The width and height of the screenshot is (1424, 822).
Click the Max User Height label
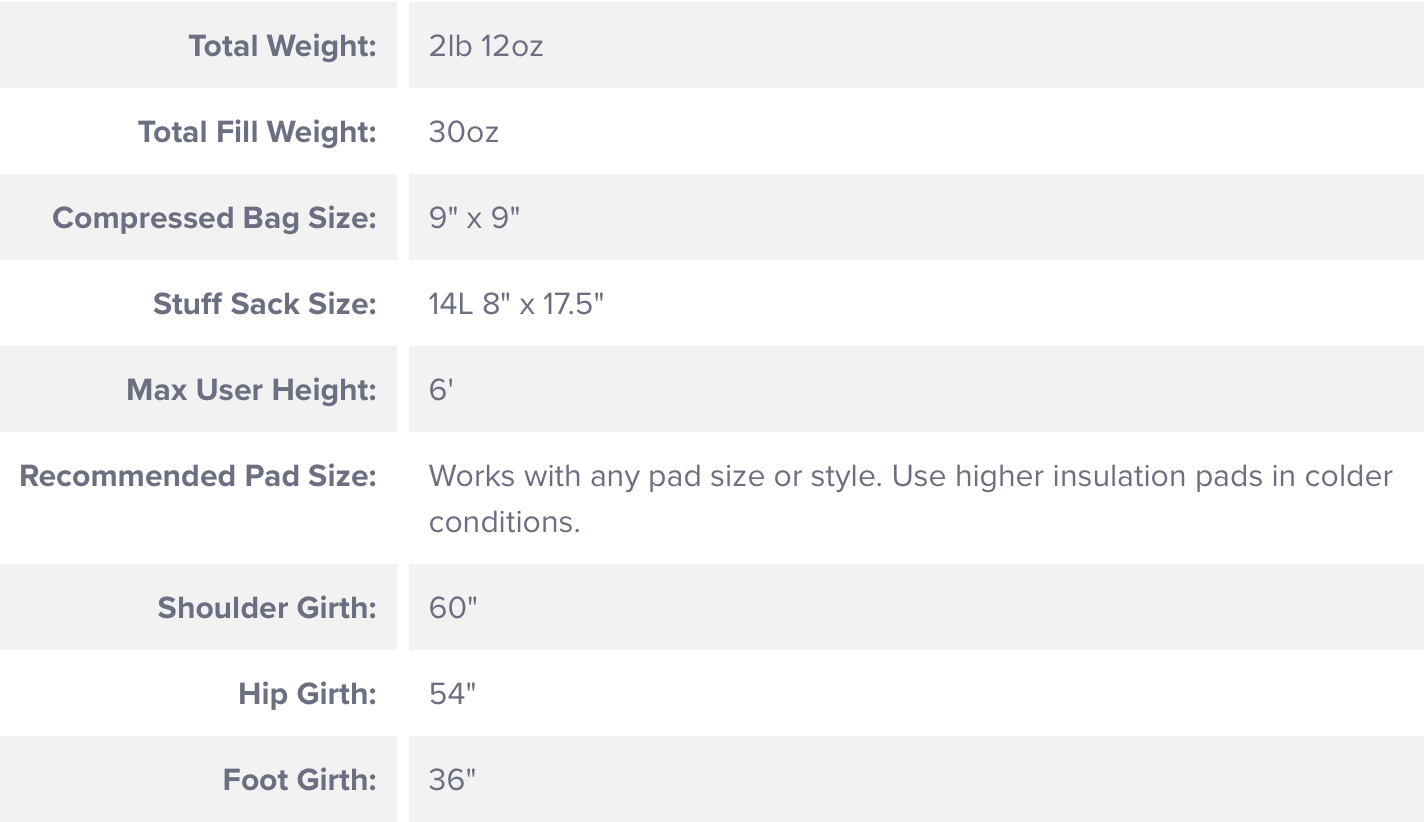click(251, 390)
